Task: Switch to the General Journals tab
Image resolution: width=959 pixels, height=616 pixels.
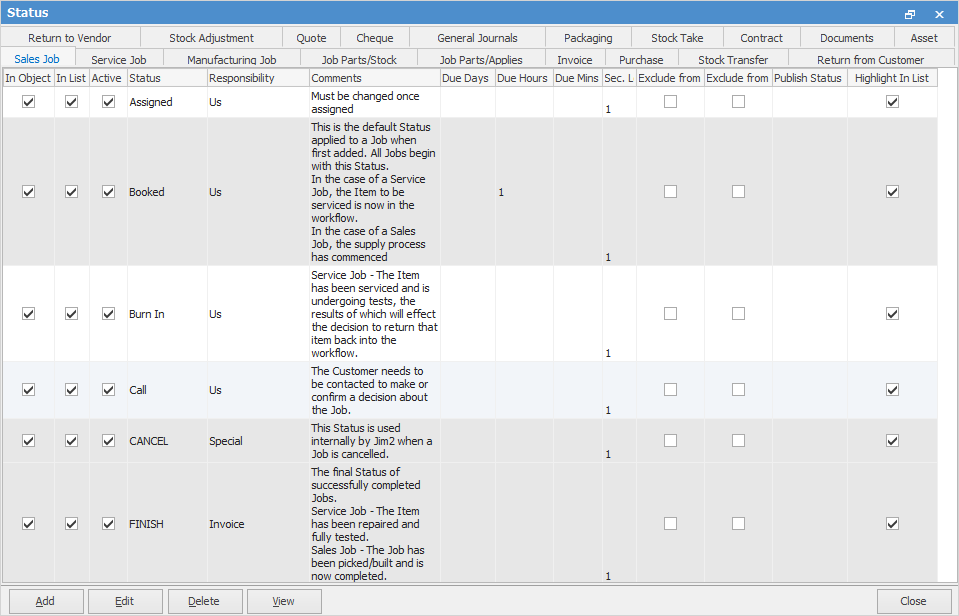Action: 477,38
